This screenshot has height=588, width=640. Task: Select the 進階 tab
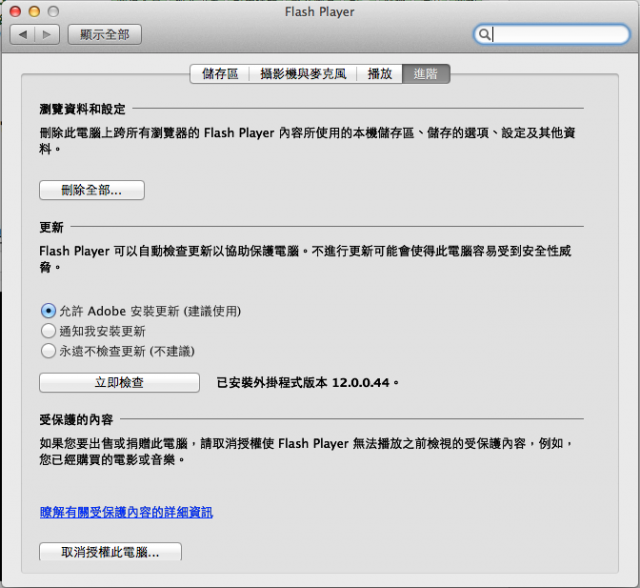tap(426, 74)
